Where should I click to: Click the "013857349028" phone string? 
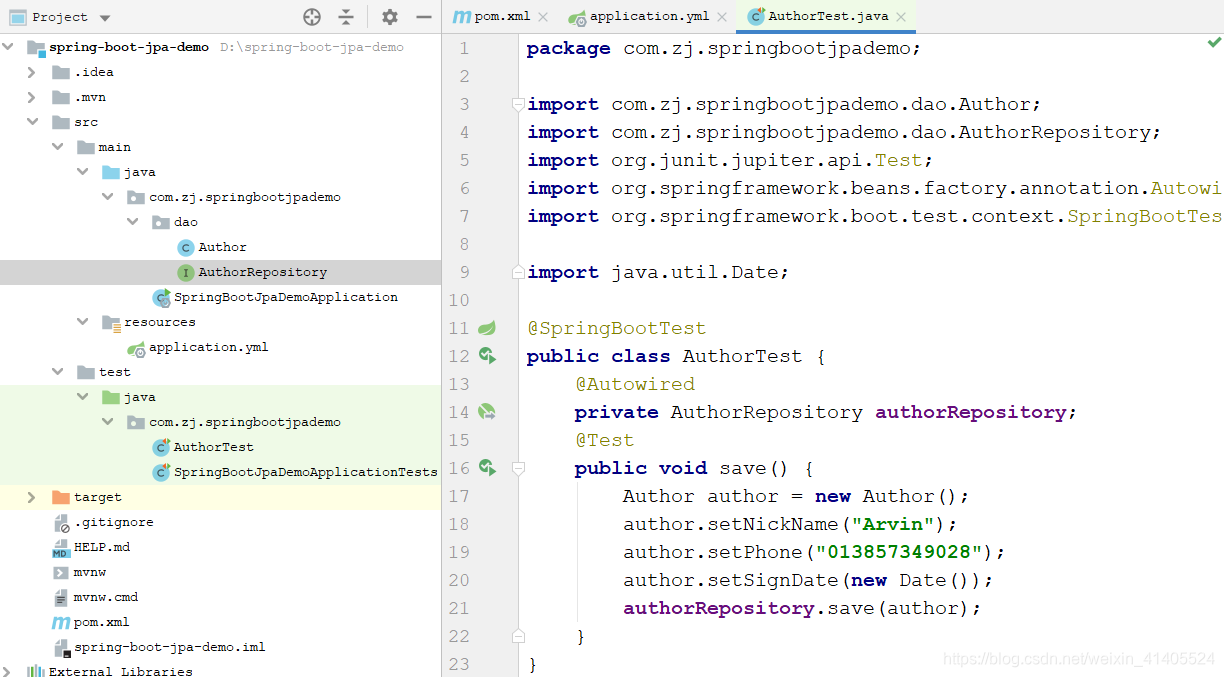899,552
